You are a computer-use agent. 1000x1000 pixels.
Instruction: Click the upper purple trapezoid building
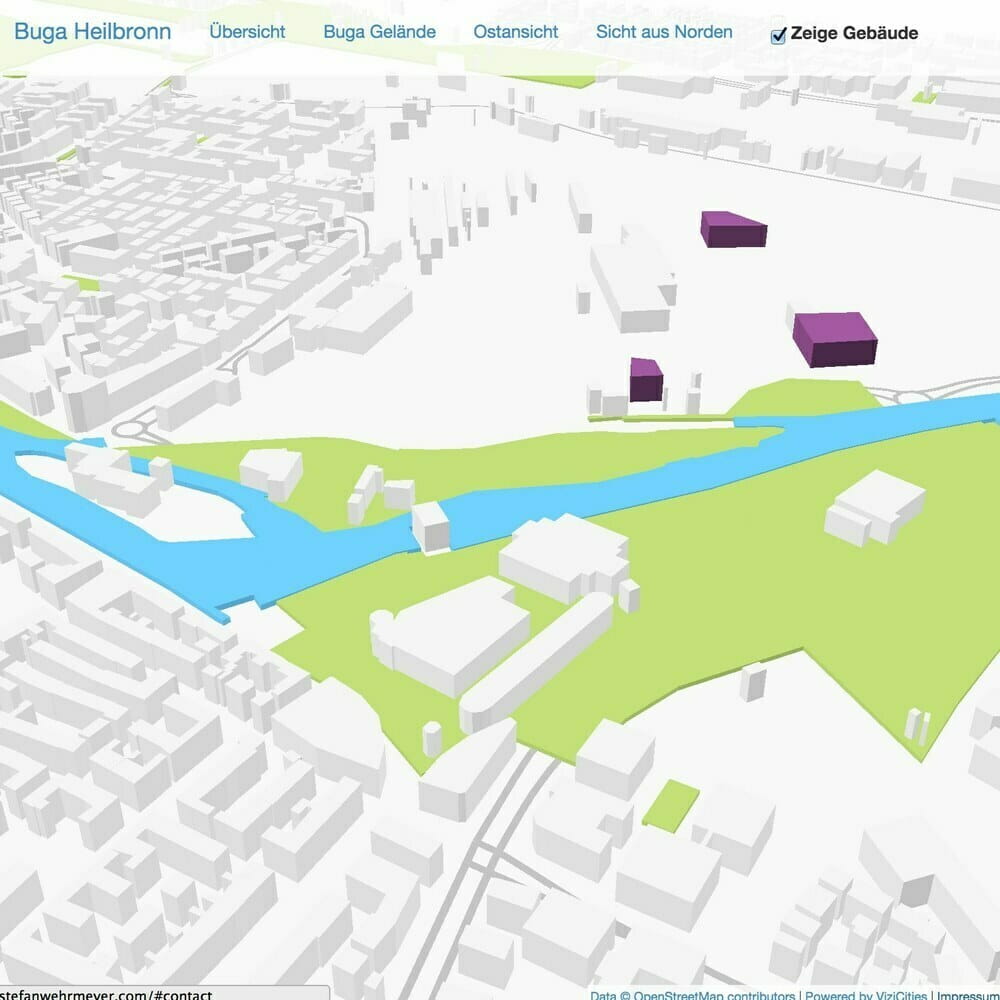pyautogui.click(x=733, y=228)
